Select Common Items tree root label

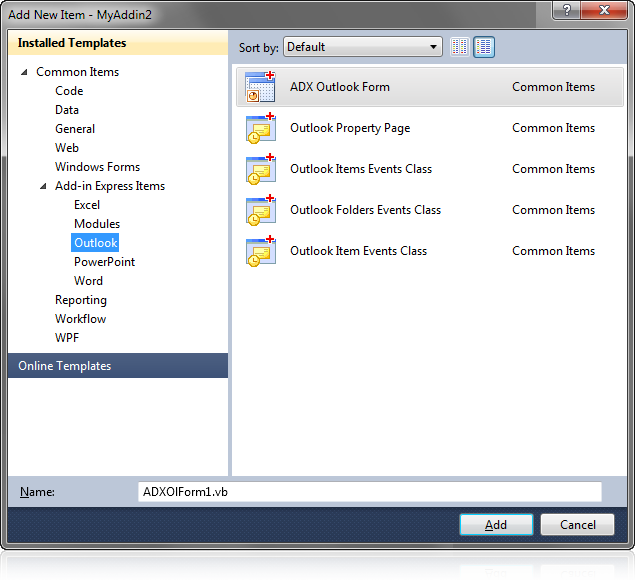[77, 72]
